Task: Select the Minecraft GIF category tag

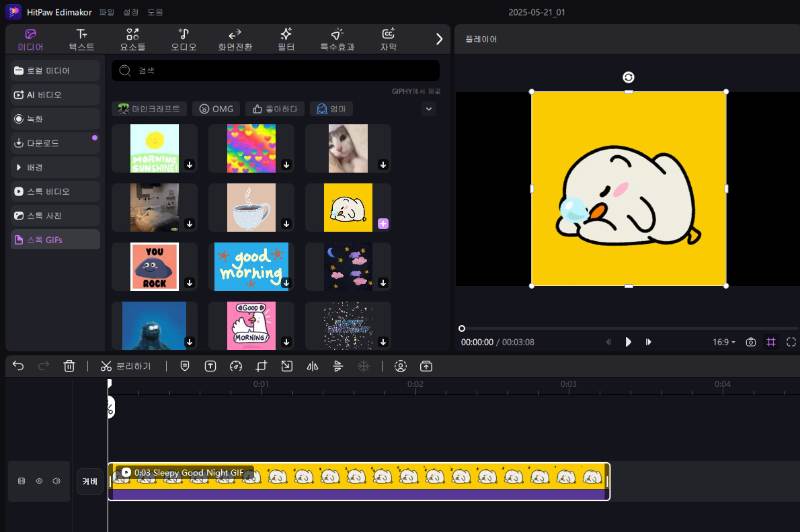Action: [149, 109]
